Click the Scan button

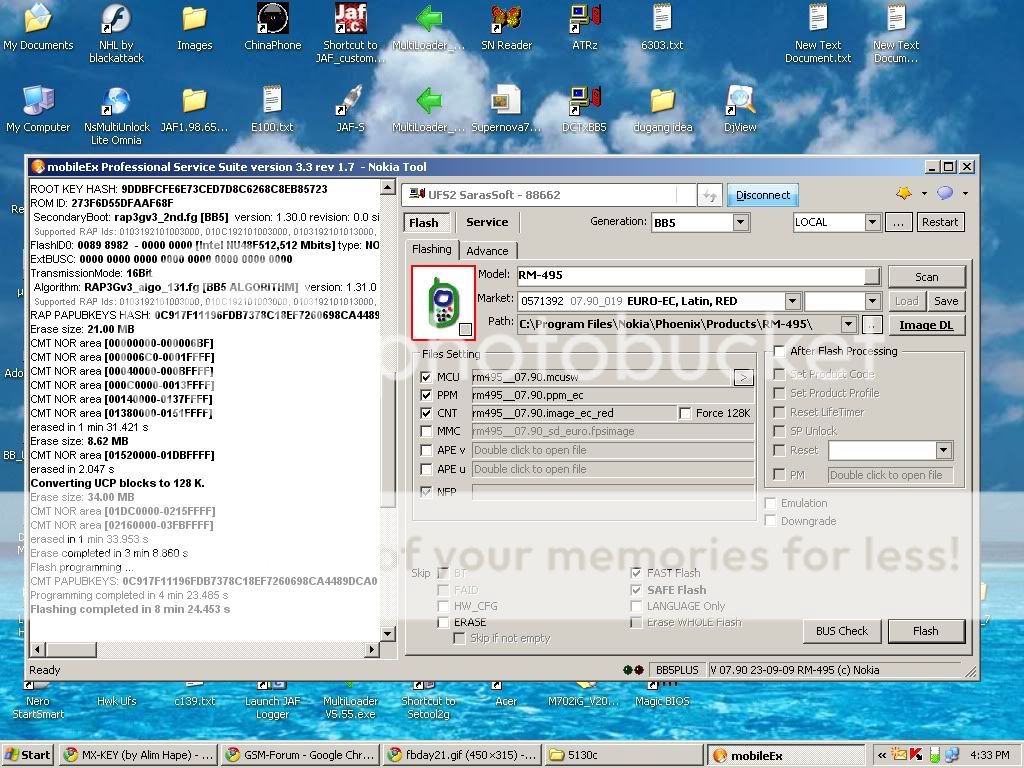tap(926, 277)
